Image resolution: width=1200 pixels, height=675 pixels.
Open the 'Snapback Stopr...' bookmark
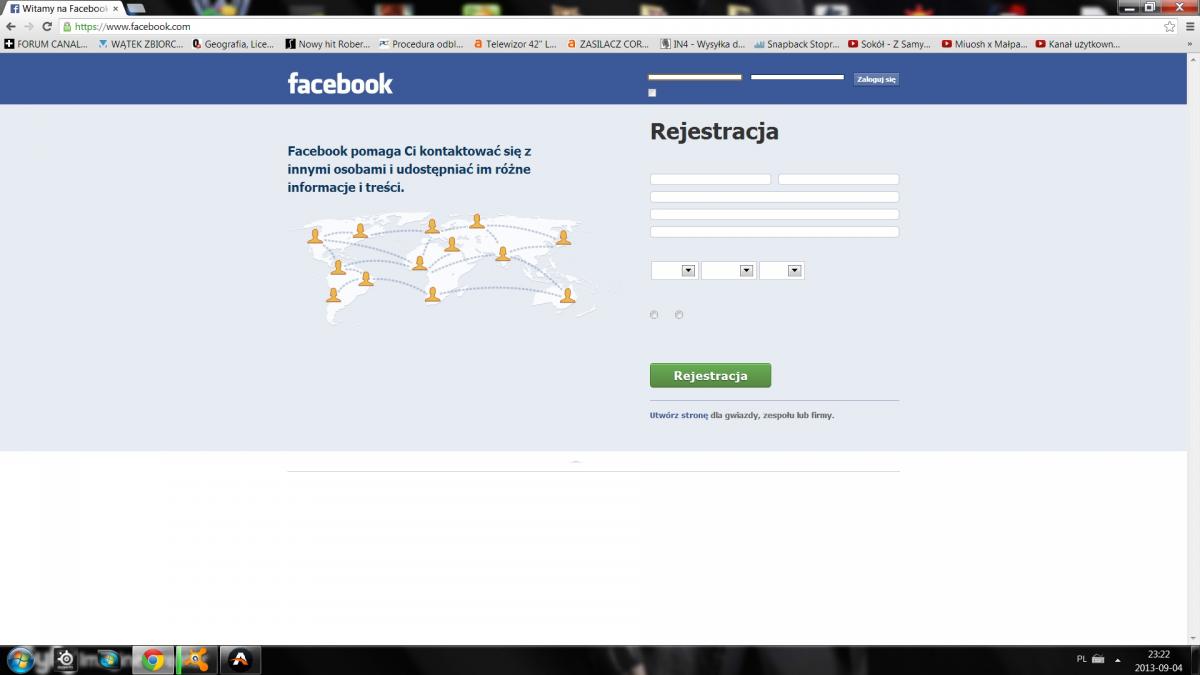pyautogui.click(x=796, y=44)
